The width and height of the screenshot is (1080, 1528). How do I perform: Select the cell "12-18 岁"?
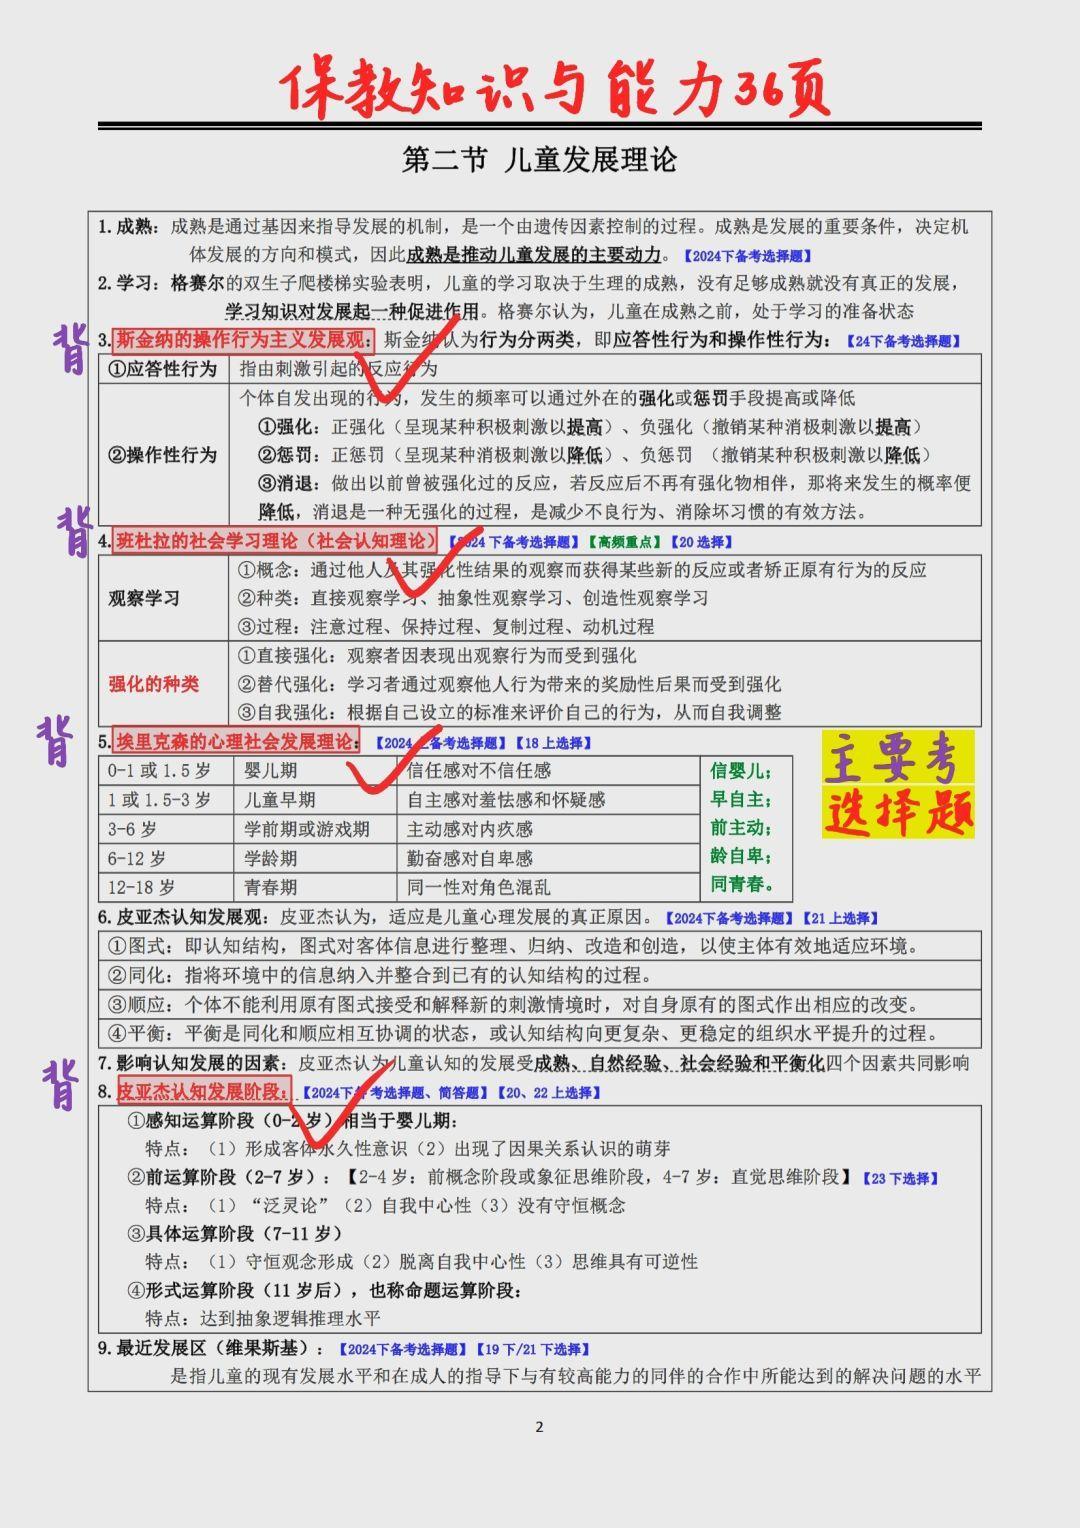pyautogui.click(x=168, y=887)
